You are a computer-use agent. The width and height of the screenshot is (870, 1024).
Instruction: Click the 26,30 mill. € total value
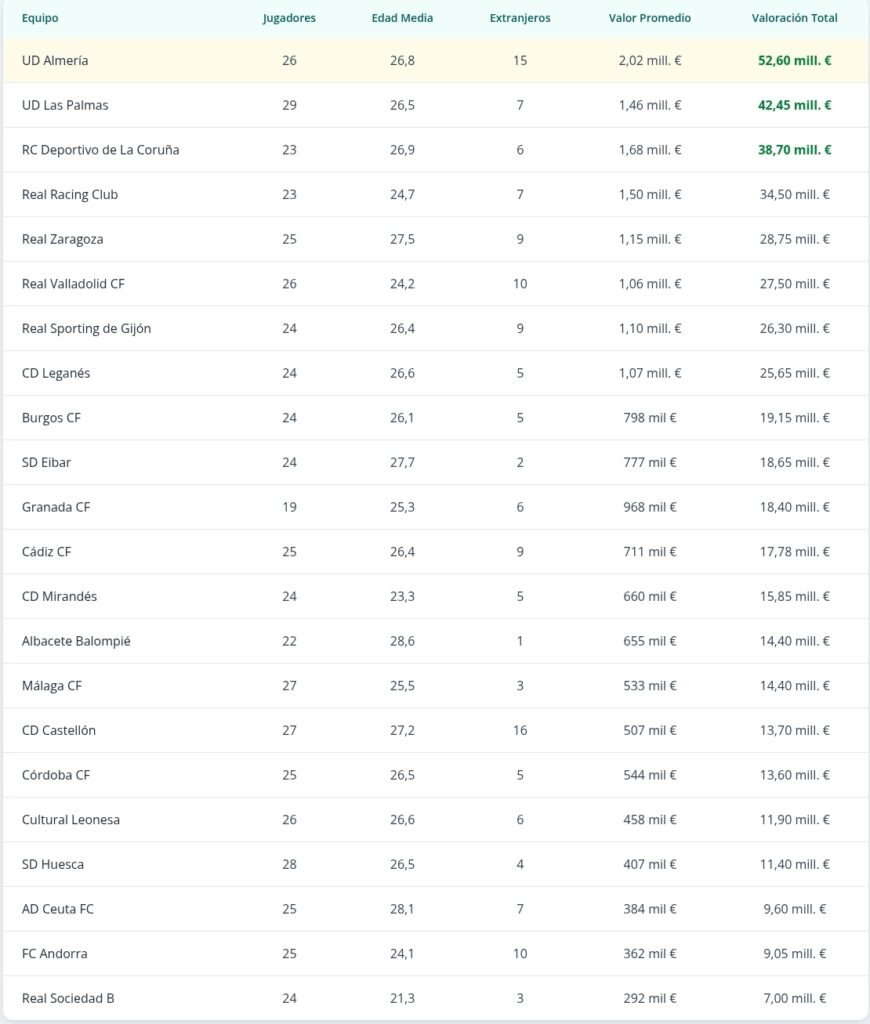(794, 328)
